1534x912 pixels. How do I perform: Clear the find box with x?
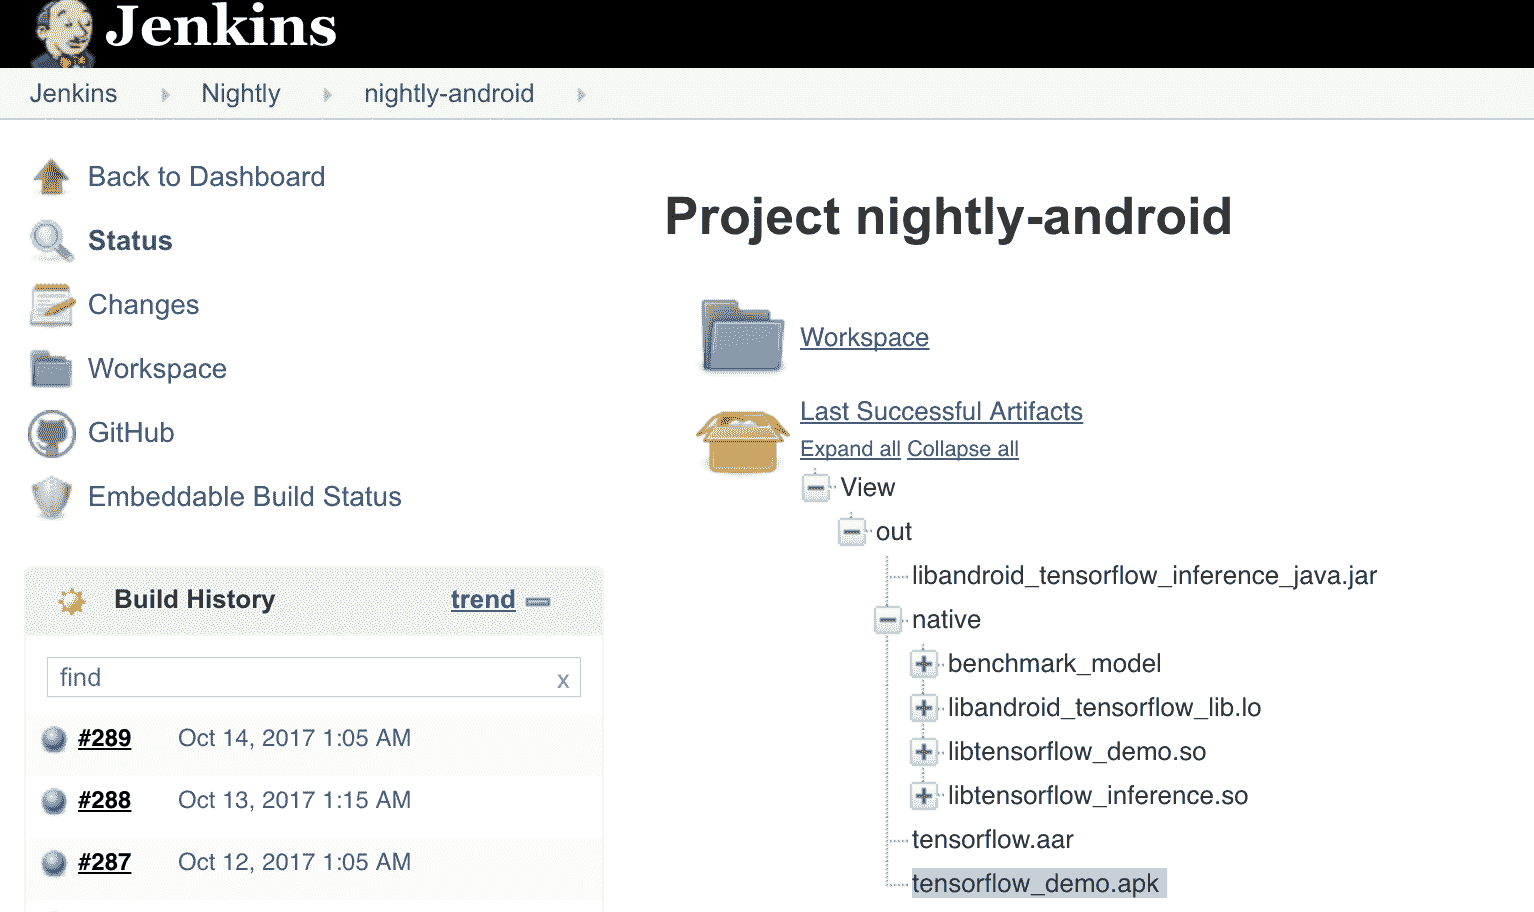coord(563,680)
